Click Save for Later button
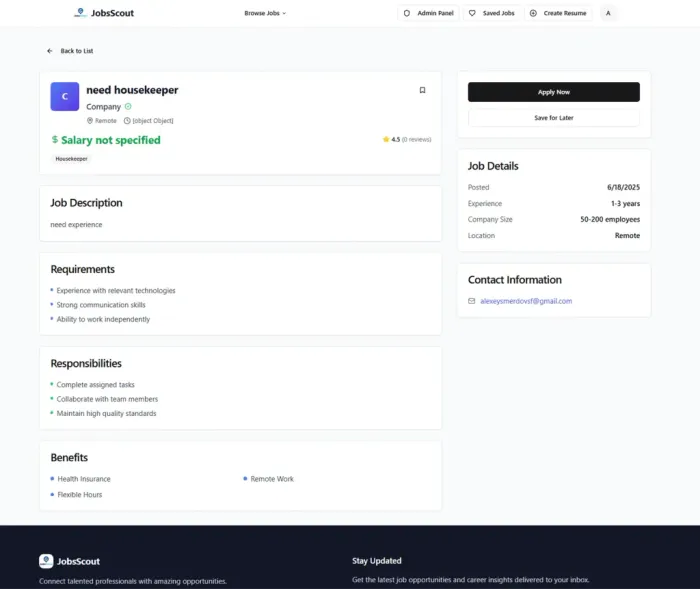Screen dimensions: 700x589 (x=554, y=118)
